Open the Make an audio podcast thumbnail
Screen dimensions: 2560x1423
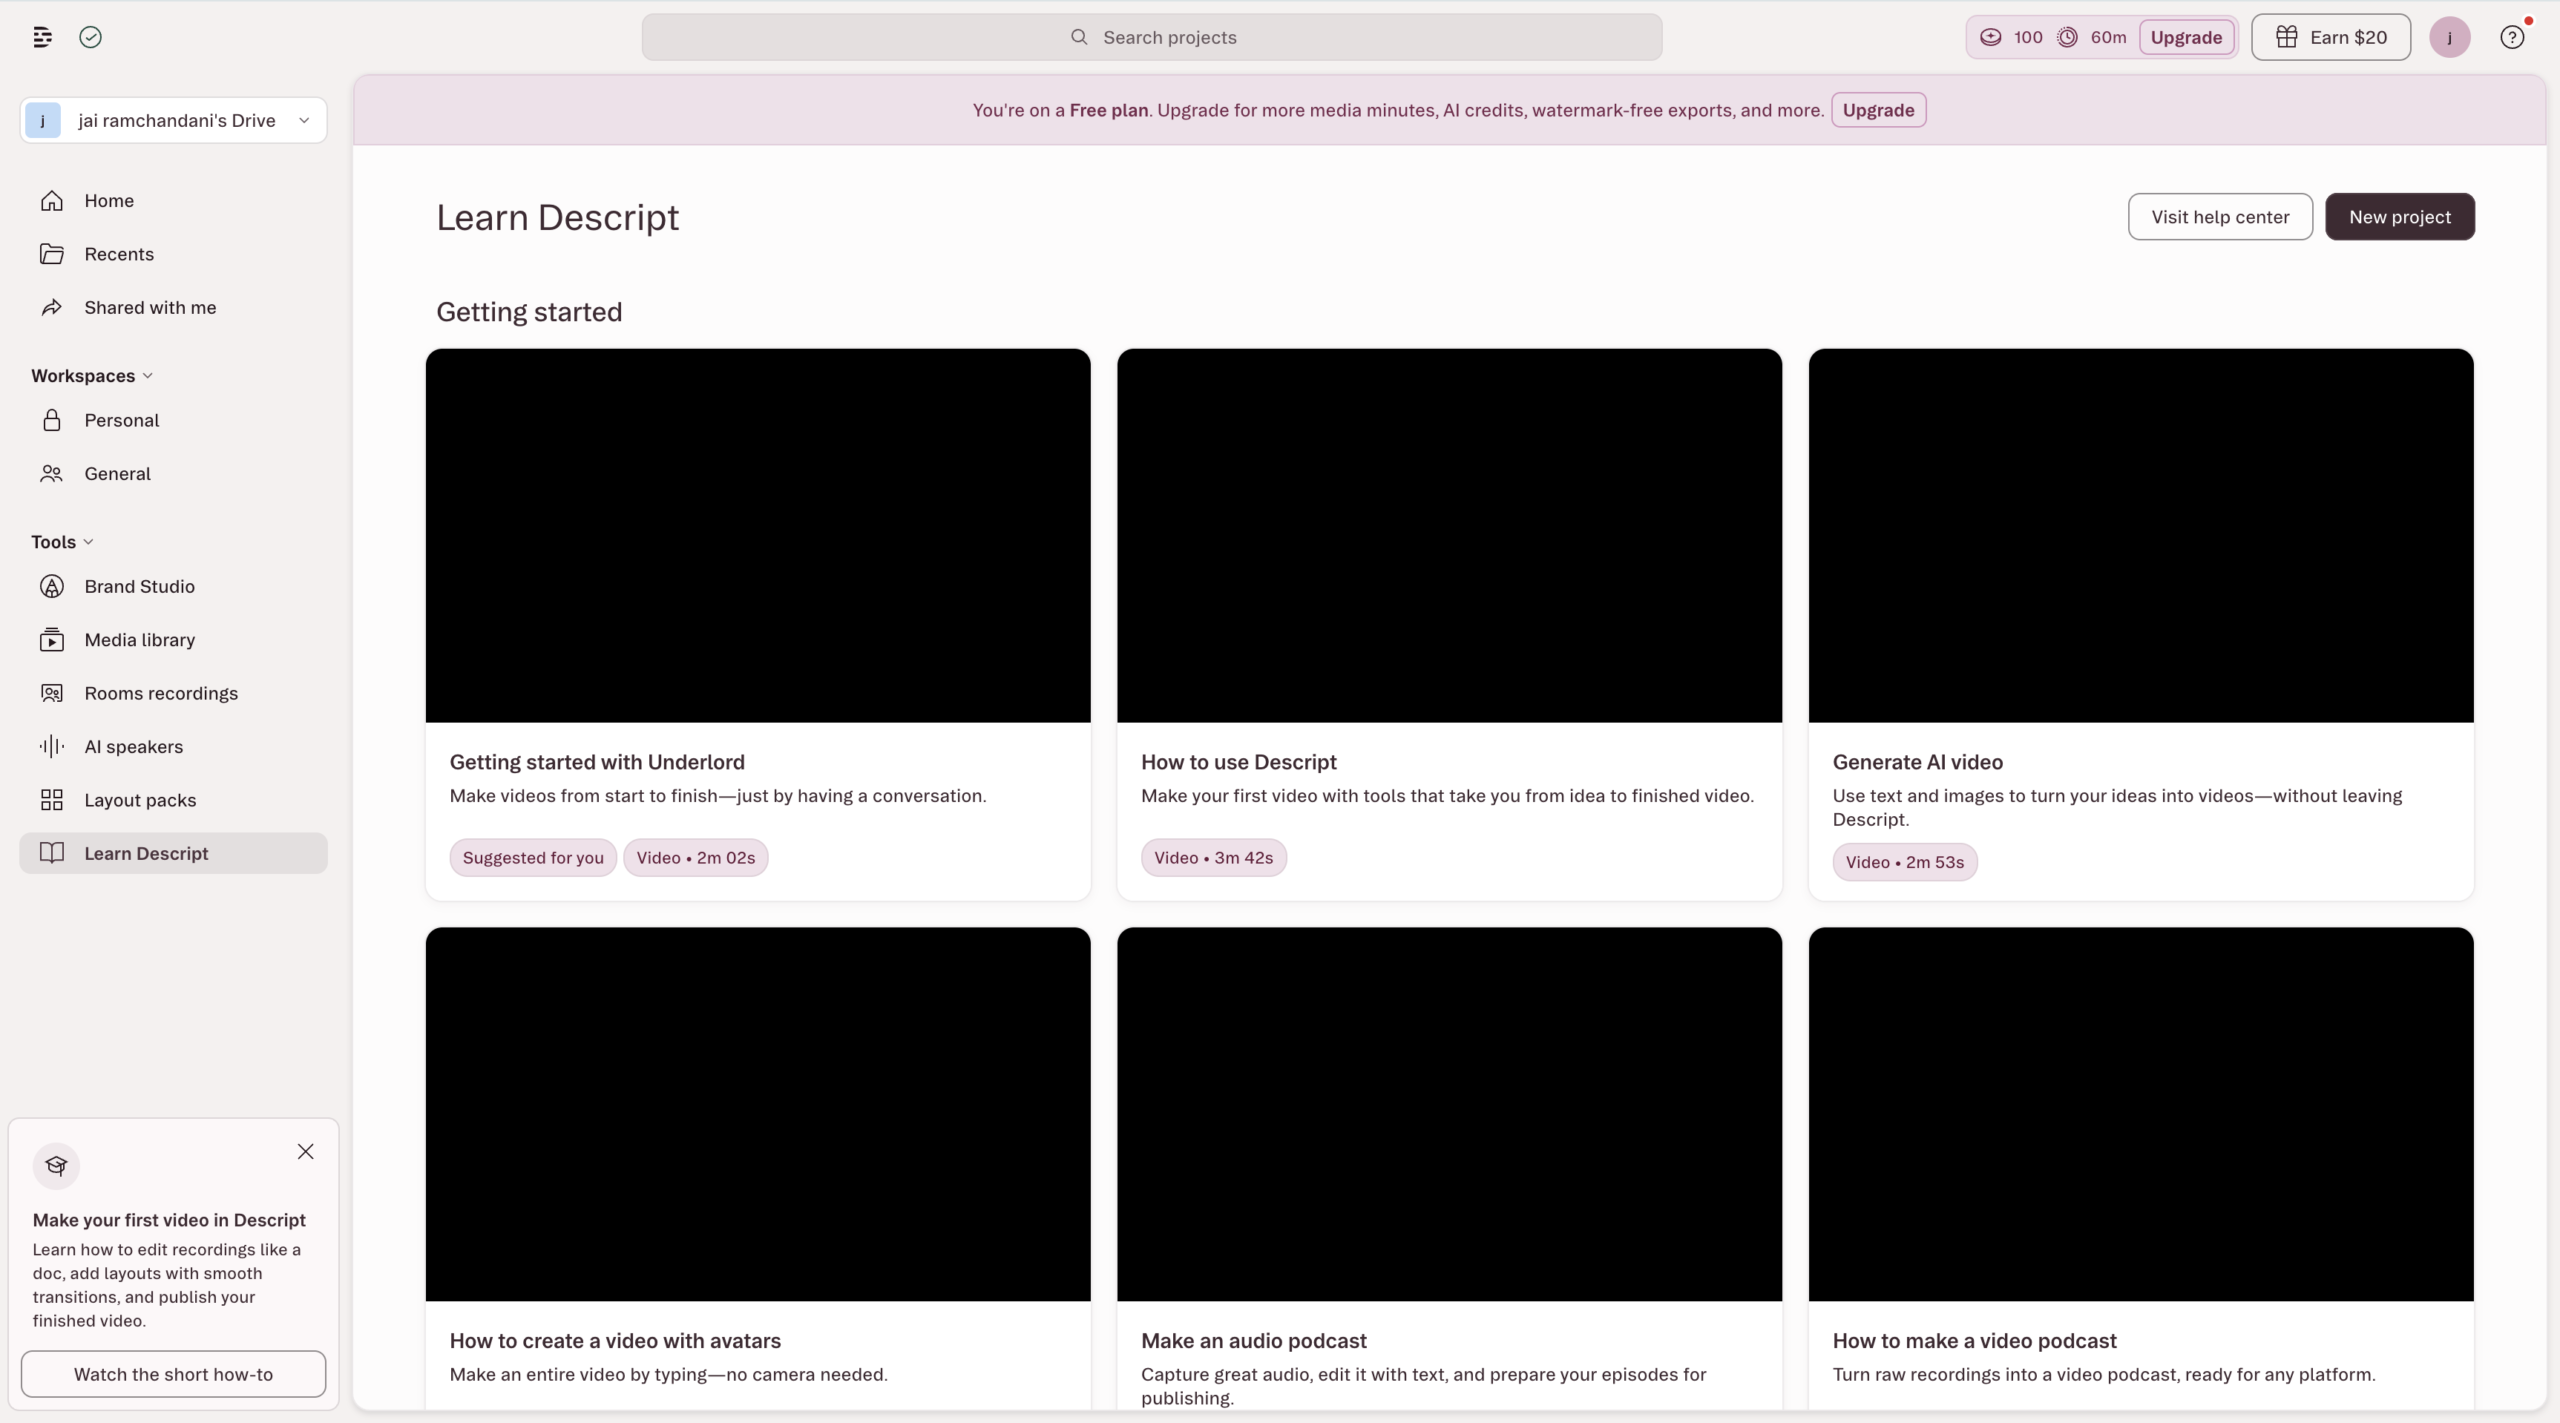[x=1449, y=1114]
